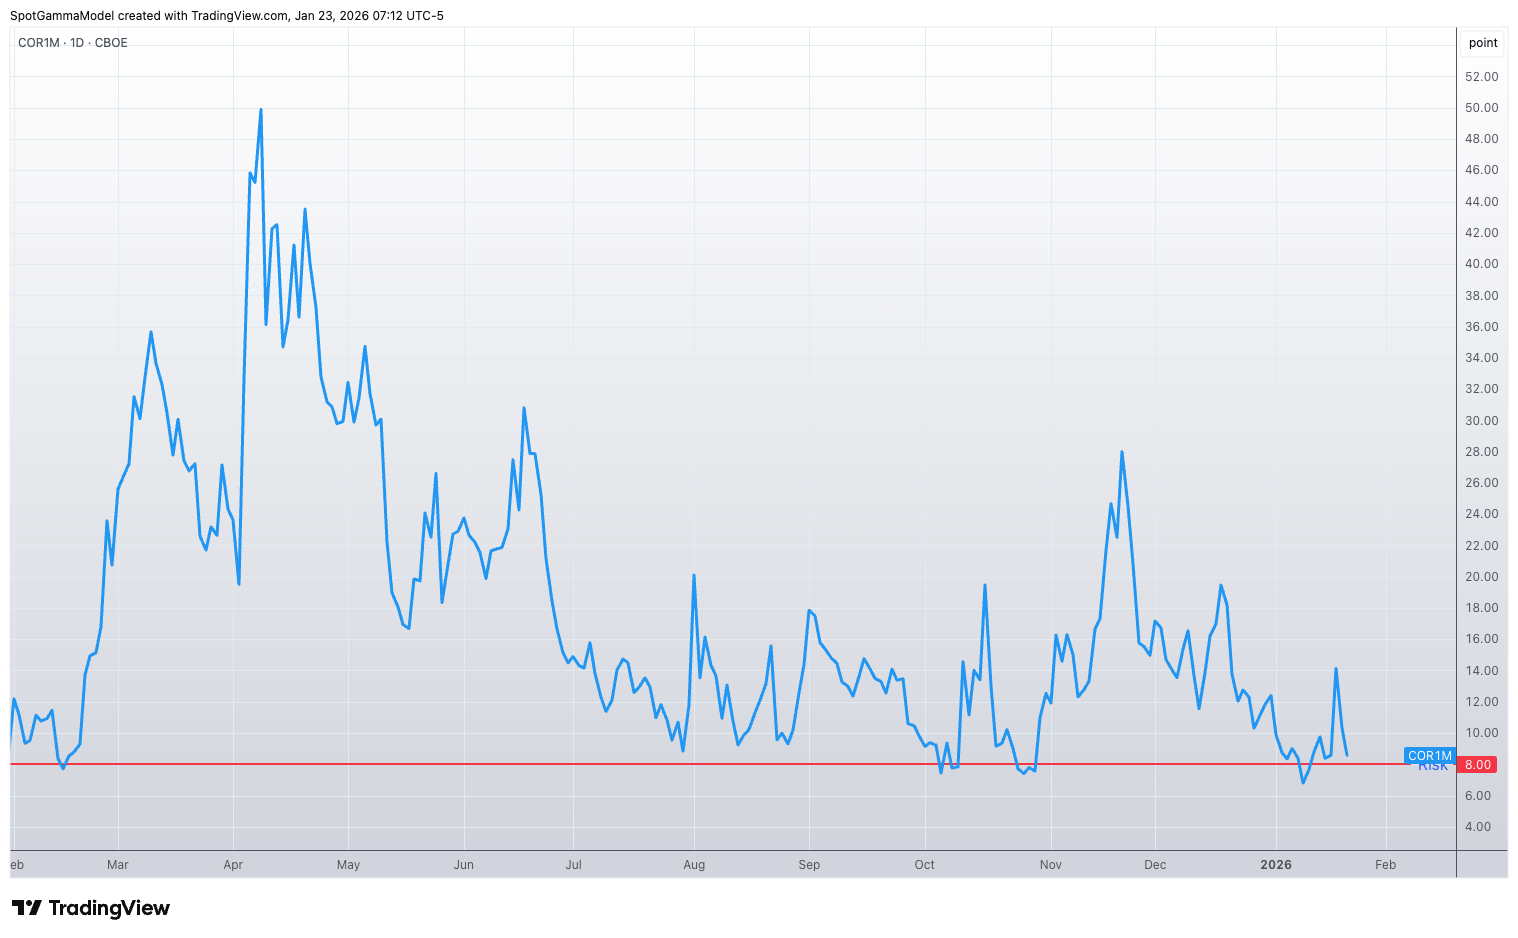Image resolution: width=1518 pixels, height=938 pixels.
Task: Open the 'point' scale unit label
Action: pyautogui.click(x=1482, y=43)
